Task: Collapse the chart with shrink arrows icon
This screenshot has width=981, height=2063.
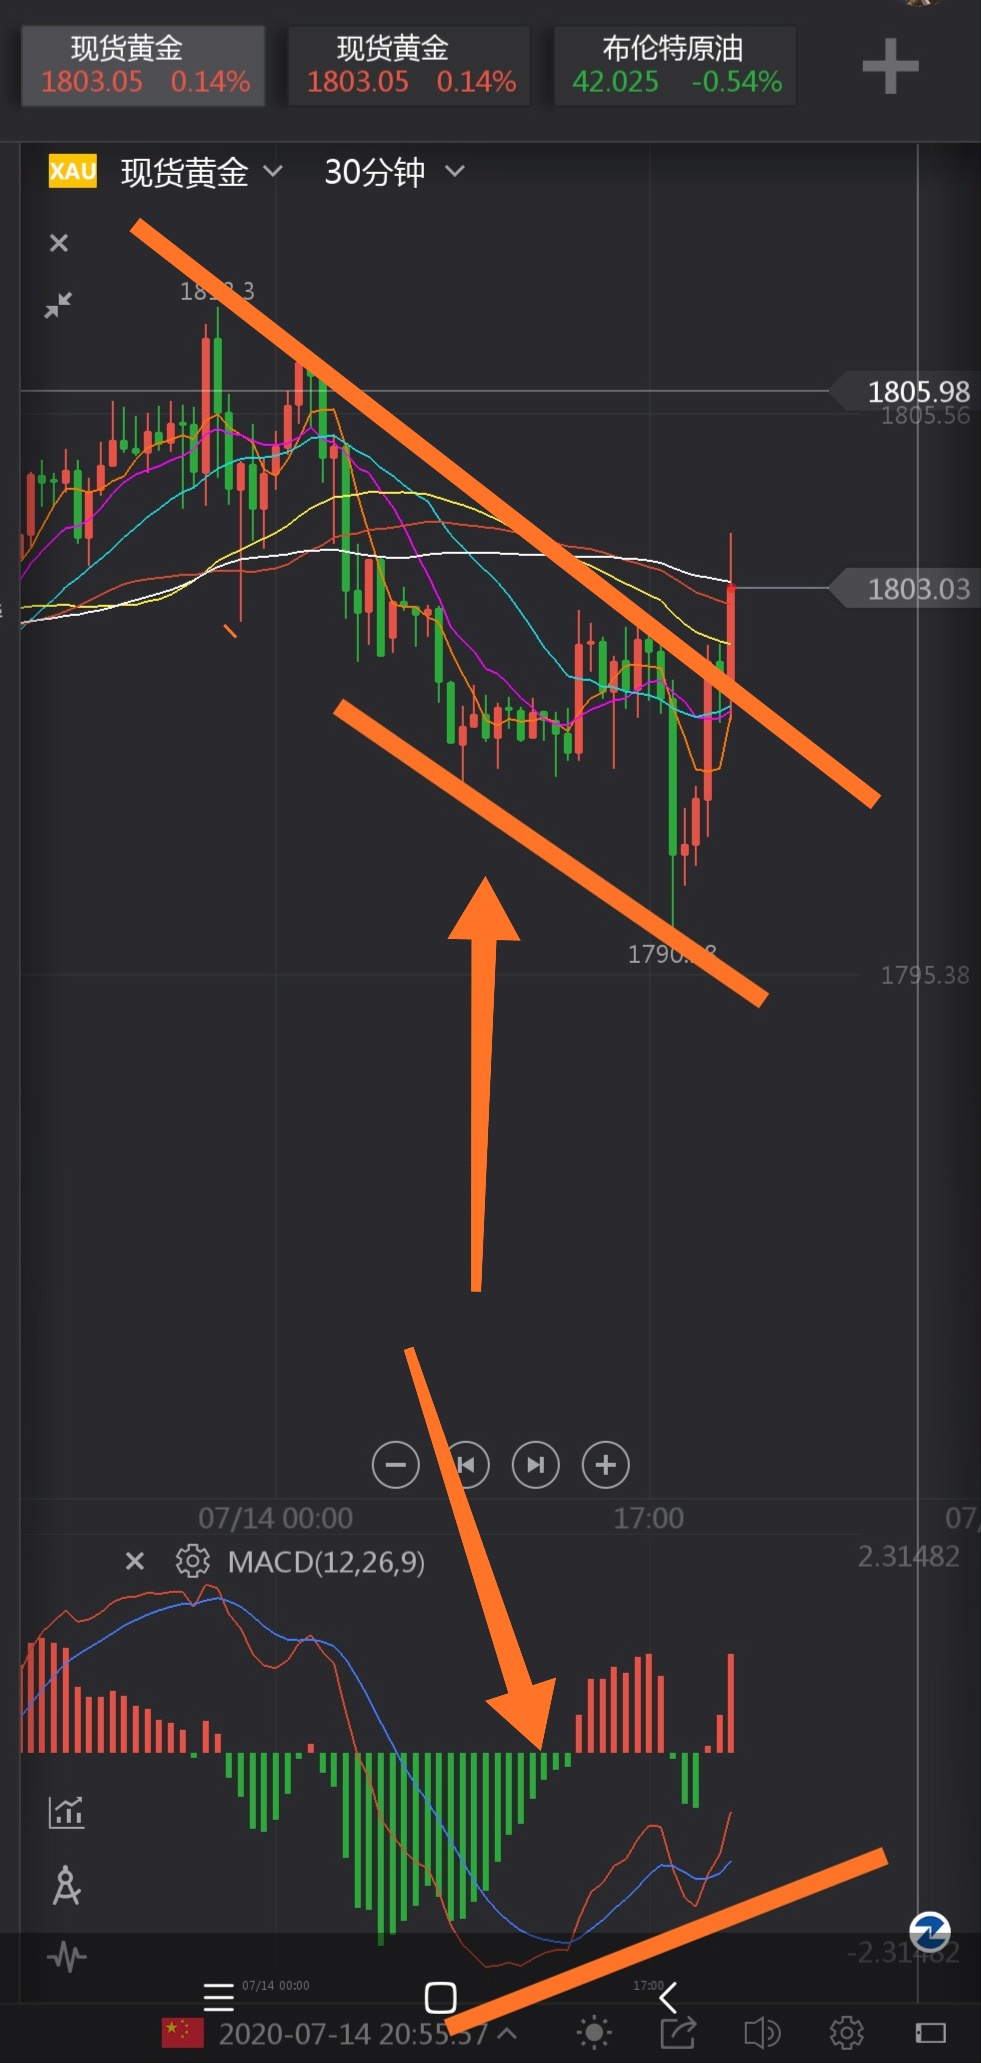Action: [58, 305]
